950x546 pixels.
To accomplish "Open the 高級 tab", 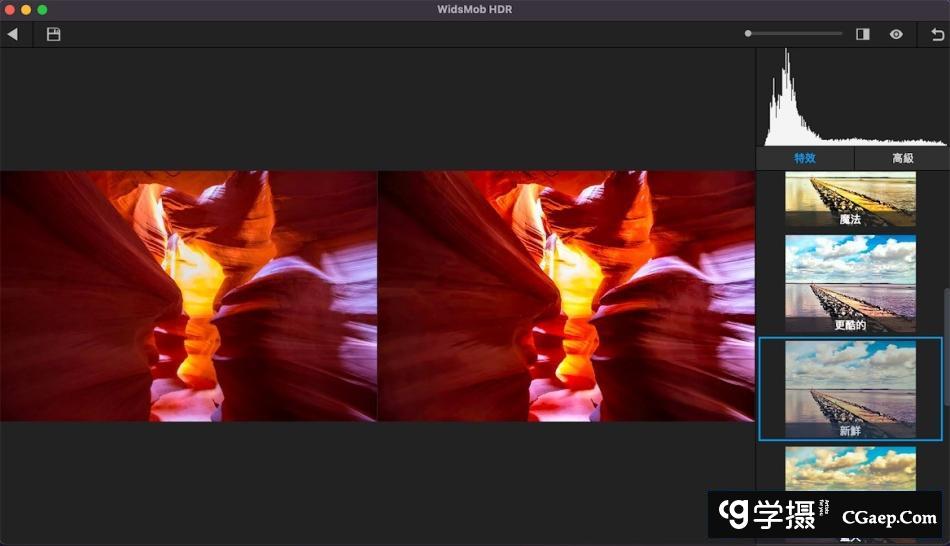I will point(902,158).
